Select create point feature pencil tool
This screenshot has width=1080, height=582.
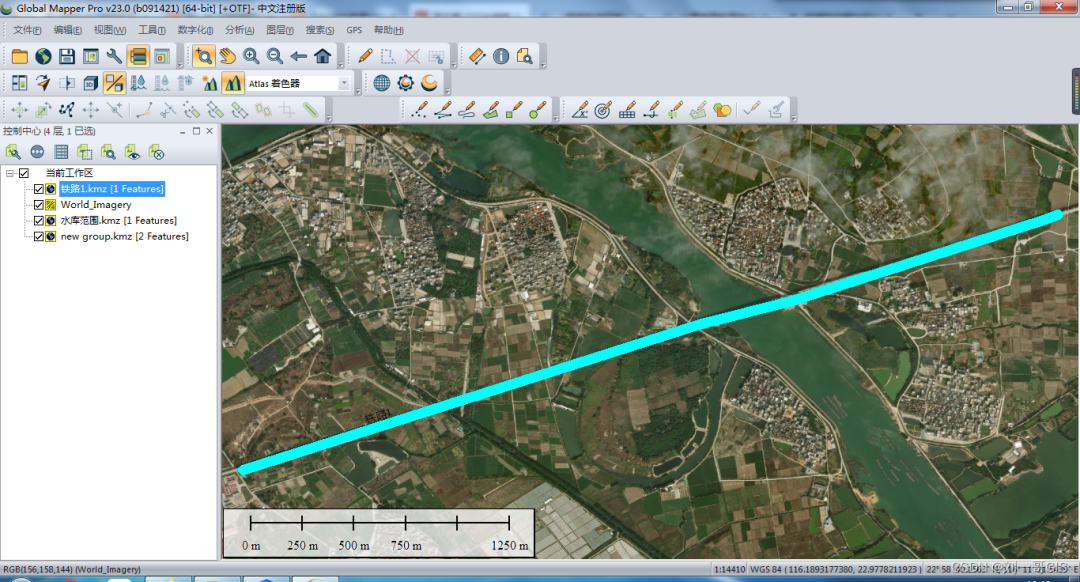tap(419, 110)
